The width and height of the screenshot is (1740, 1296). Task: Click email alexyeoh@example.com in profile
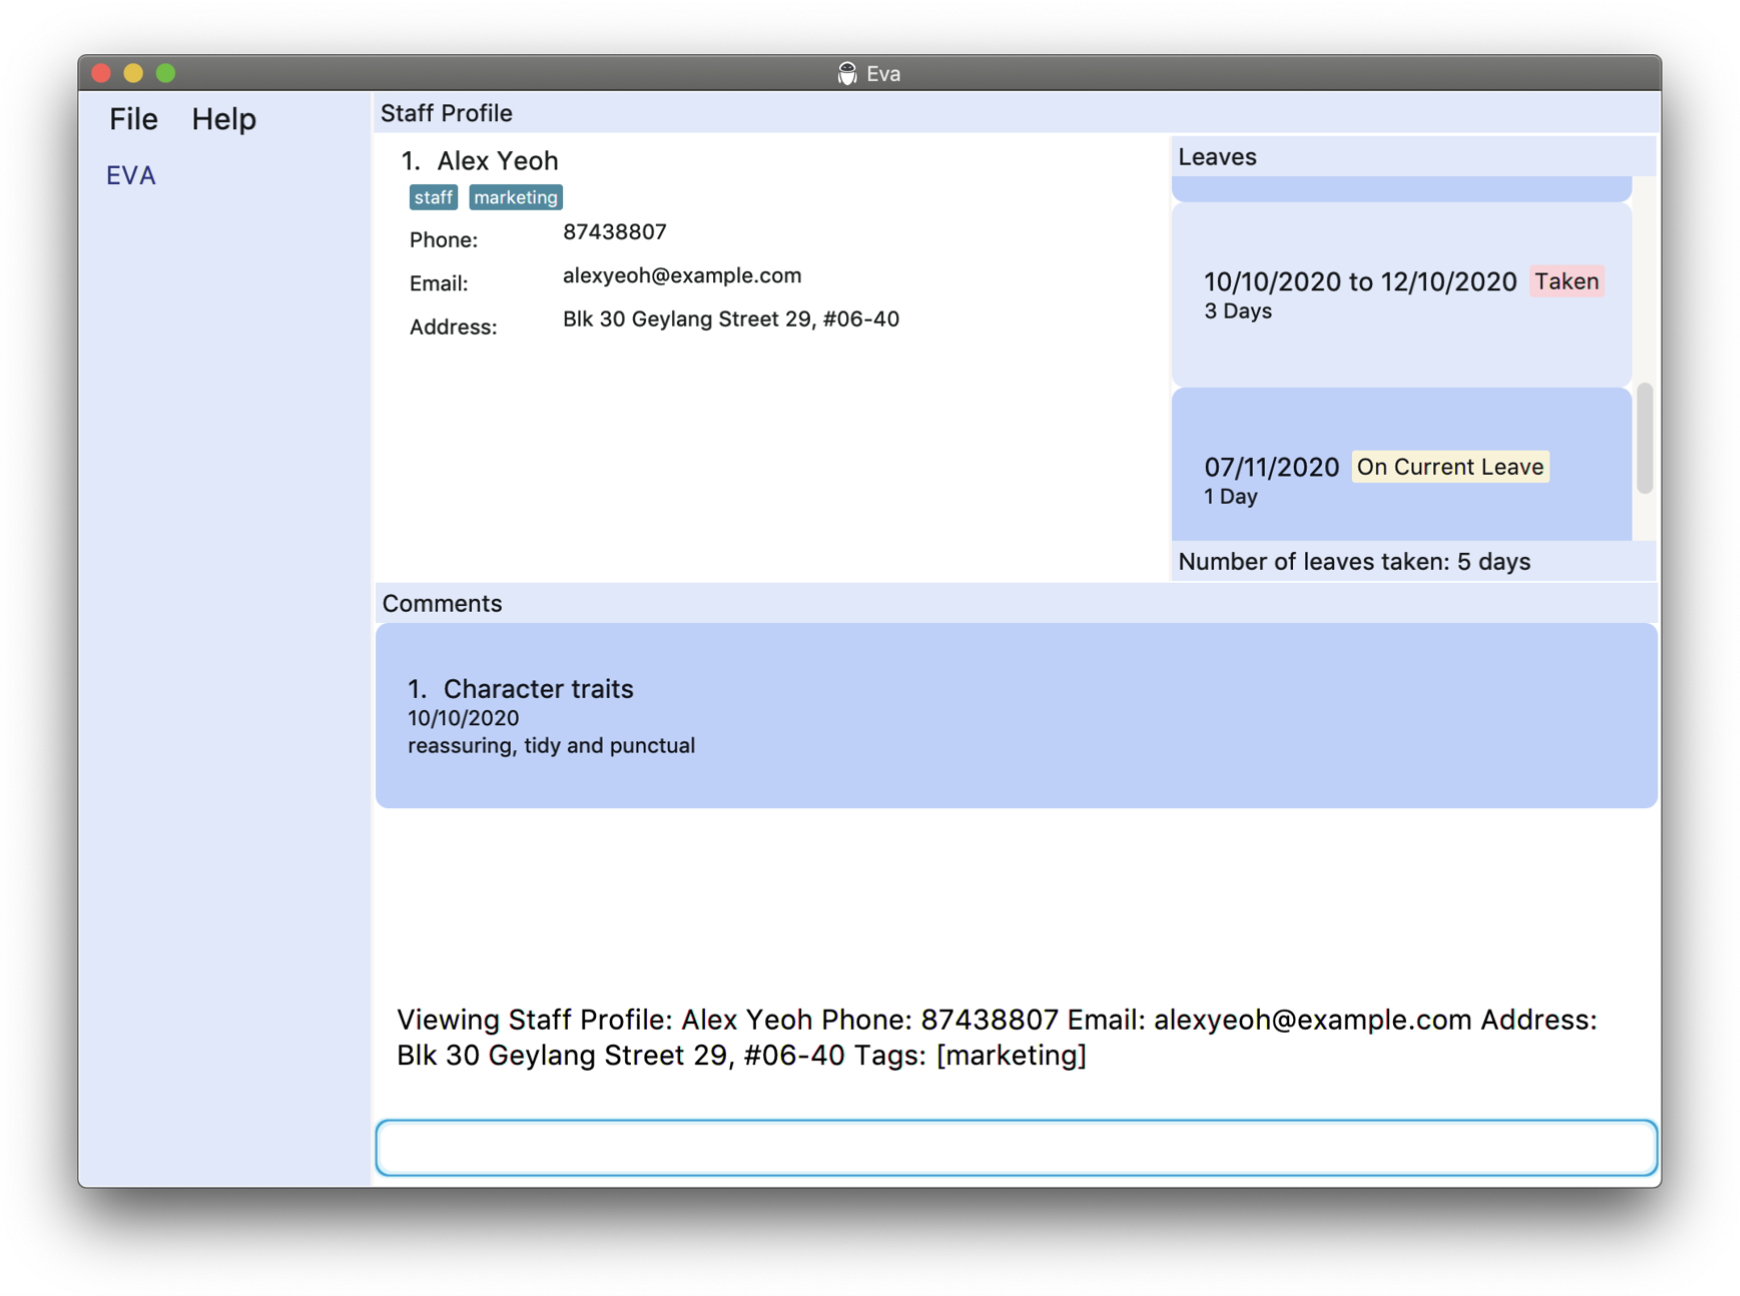pyautogui.click(x=682, y=275)
